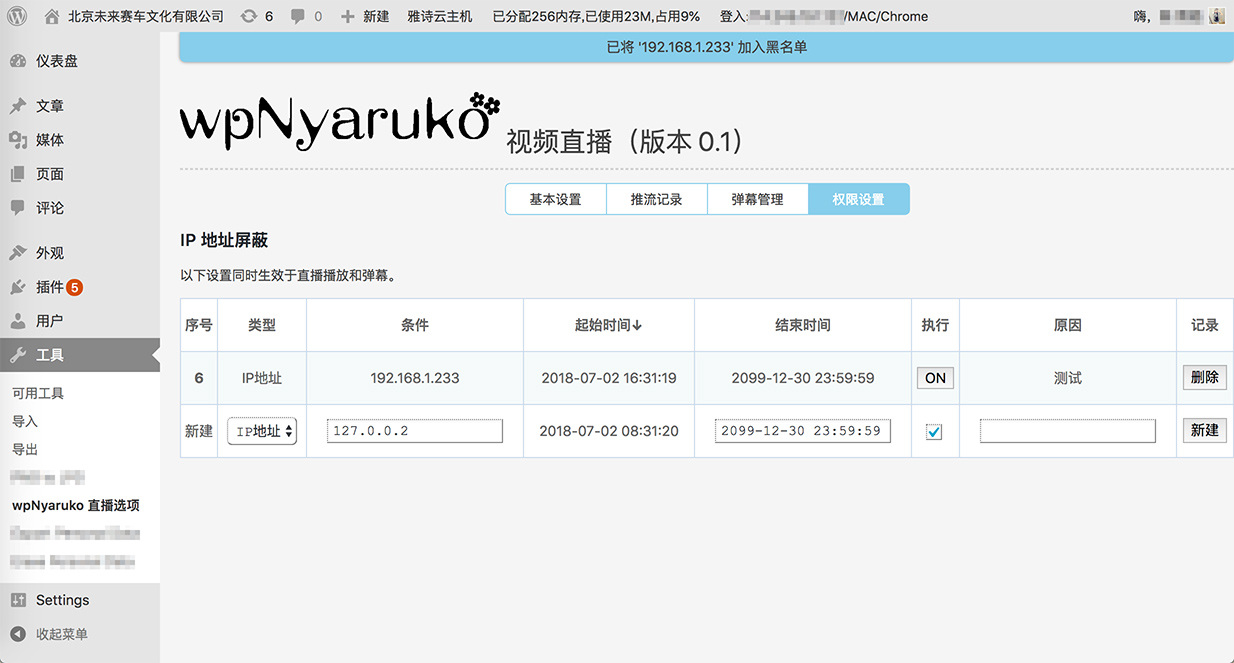Click the 192.168.1.233 condition cell
This screenshot has width=1234, height=663.
point(415,378)
